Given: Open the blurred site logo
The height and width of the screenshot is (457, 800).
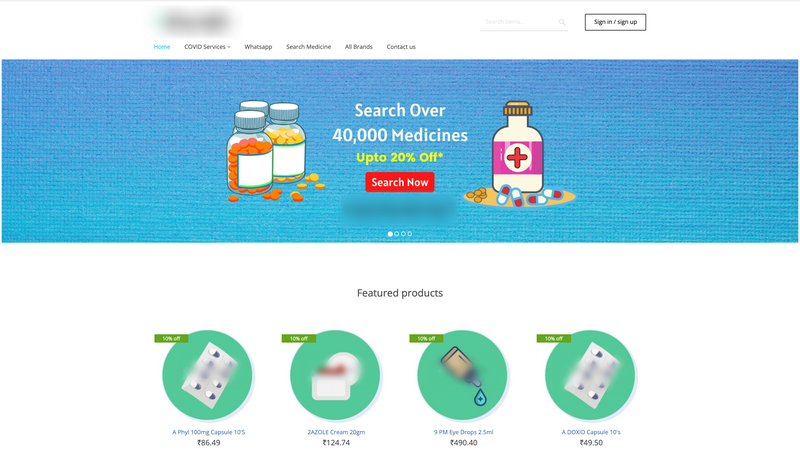Looking at the screenshot, I should pos(195,21).
